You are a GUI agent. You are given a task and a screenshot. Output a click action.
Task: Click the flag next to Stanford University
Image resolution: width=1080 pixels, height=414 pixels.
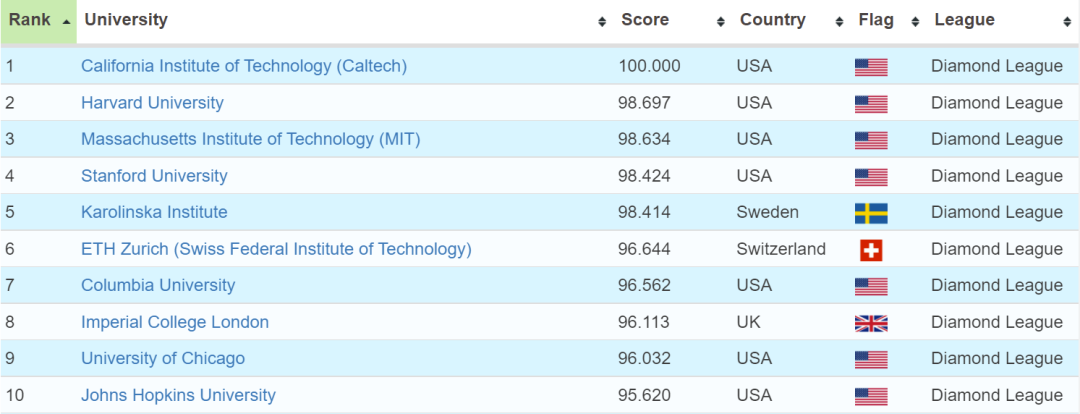click(871, 177)
